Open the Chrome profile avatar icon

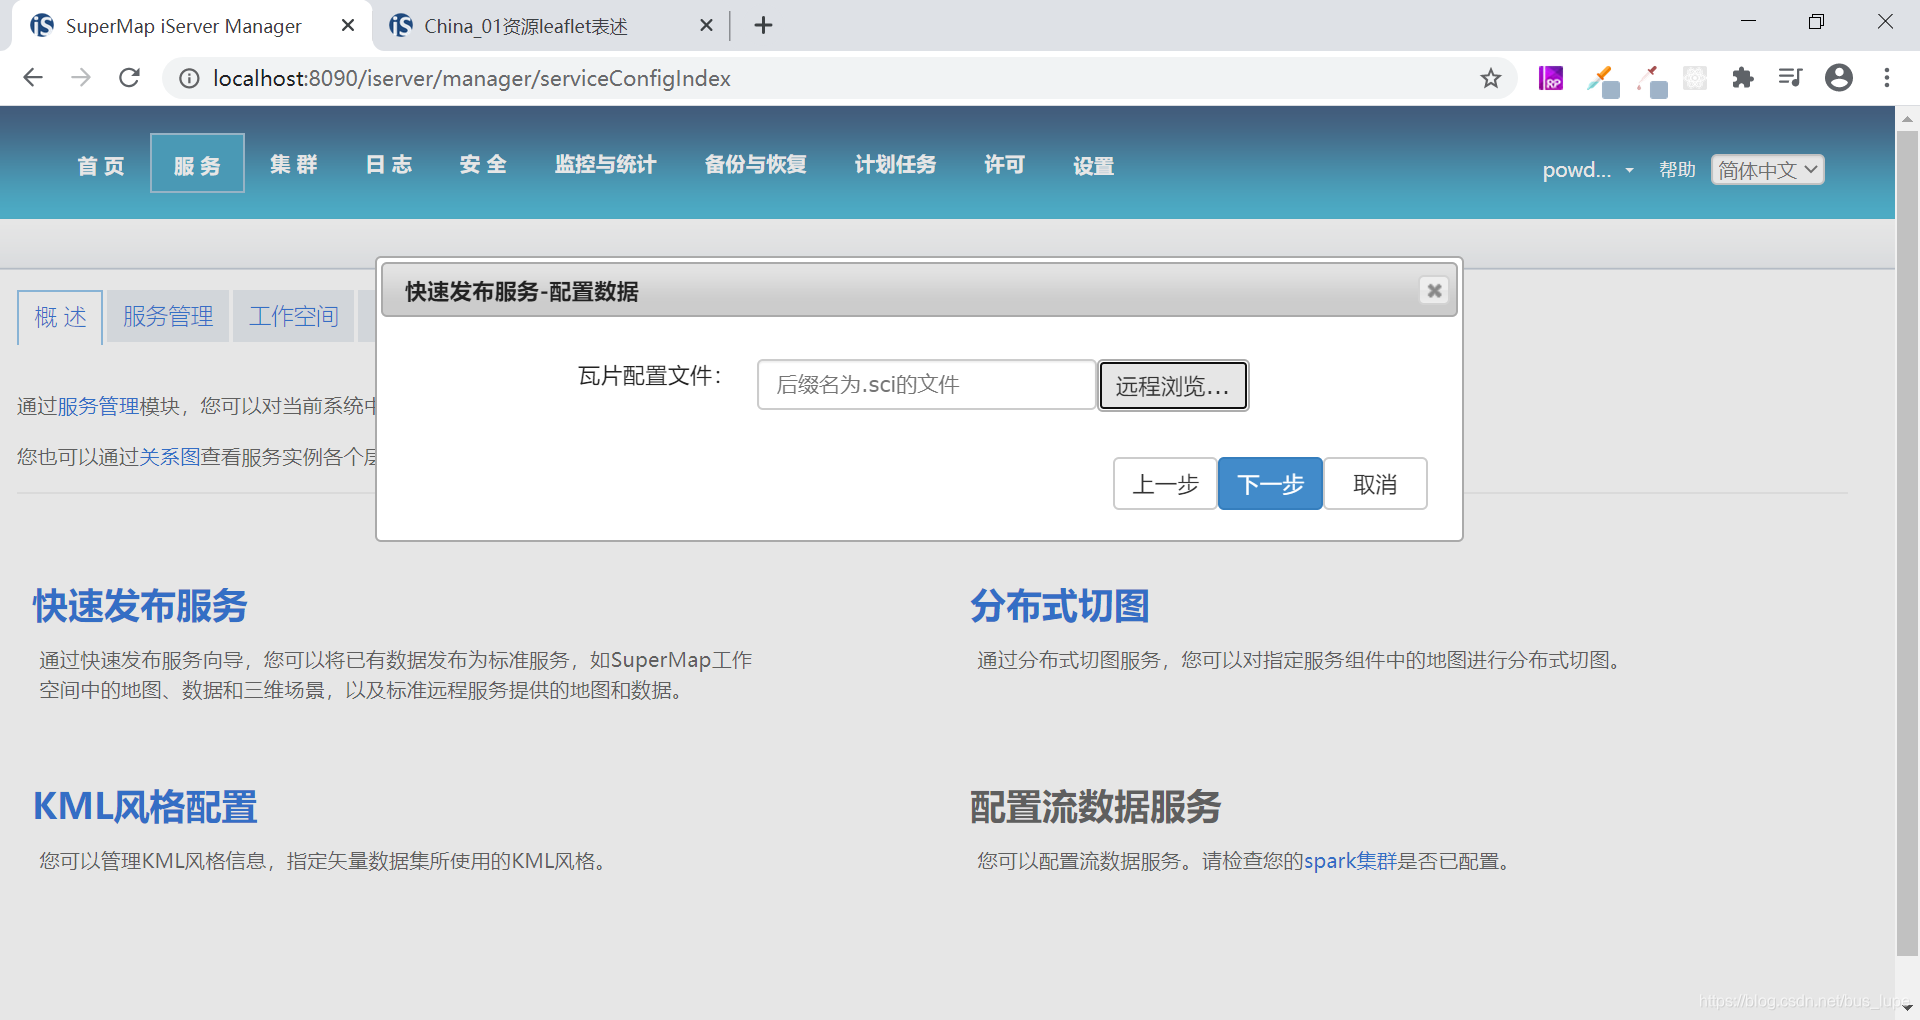tap(1839, 78)
